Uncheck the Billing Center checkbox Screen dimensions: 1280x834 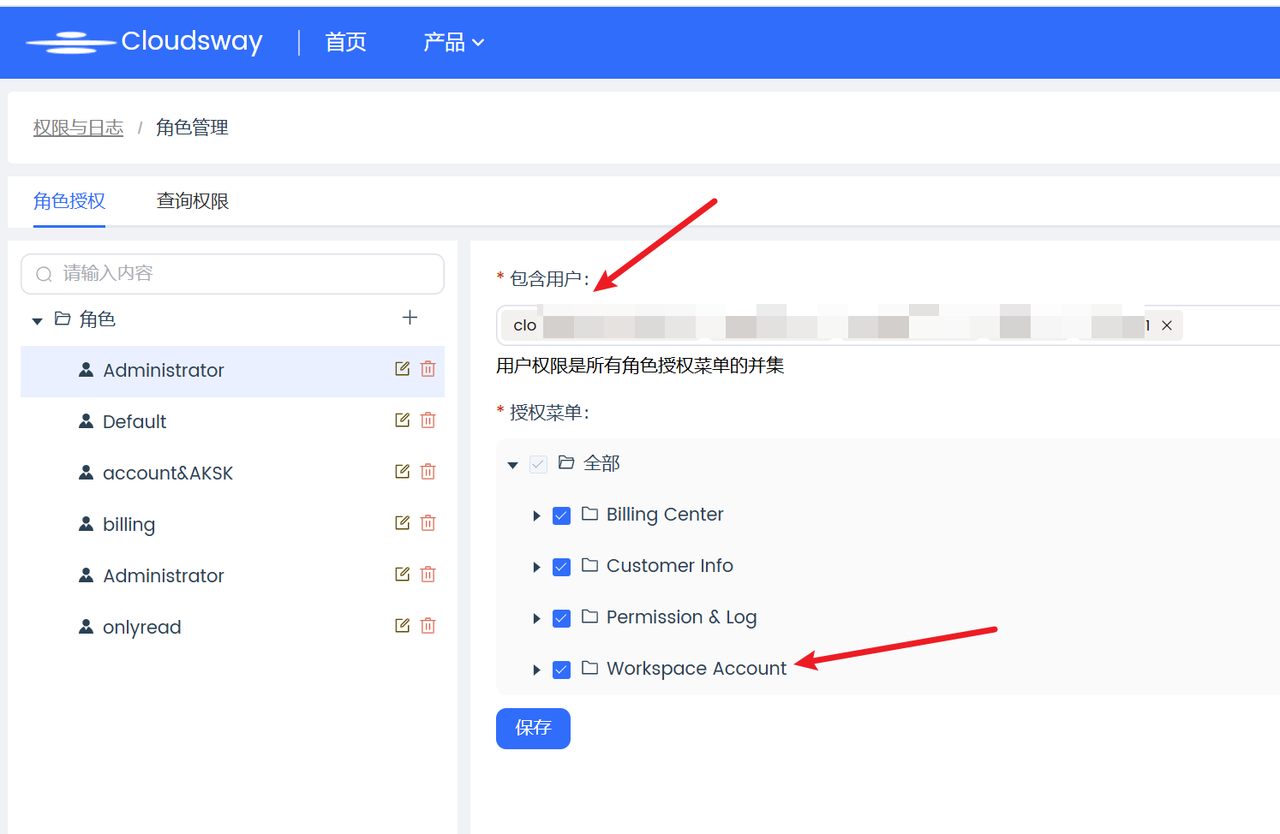pyautogui.click(x=562, y=516)
